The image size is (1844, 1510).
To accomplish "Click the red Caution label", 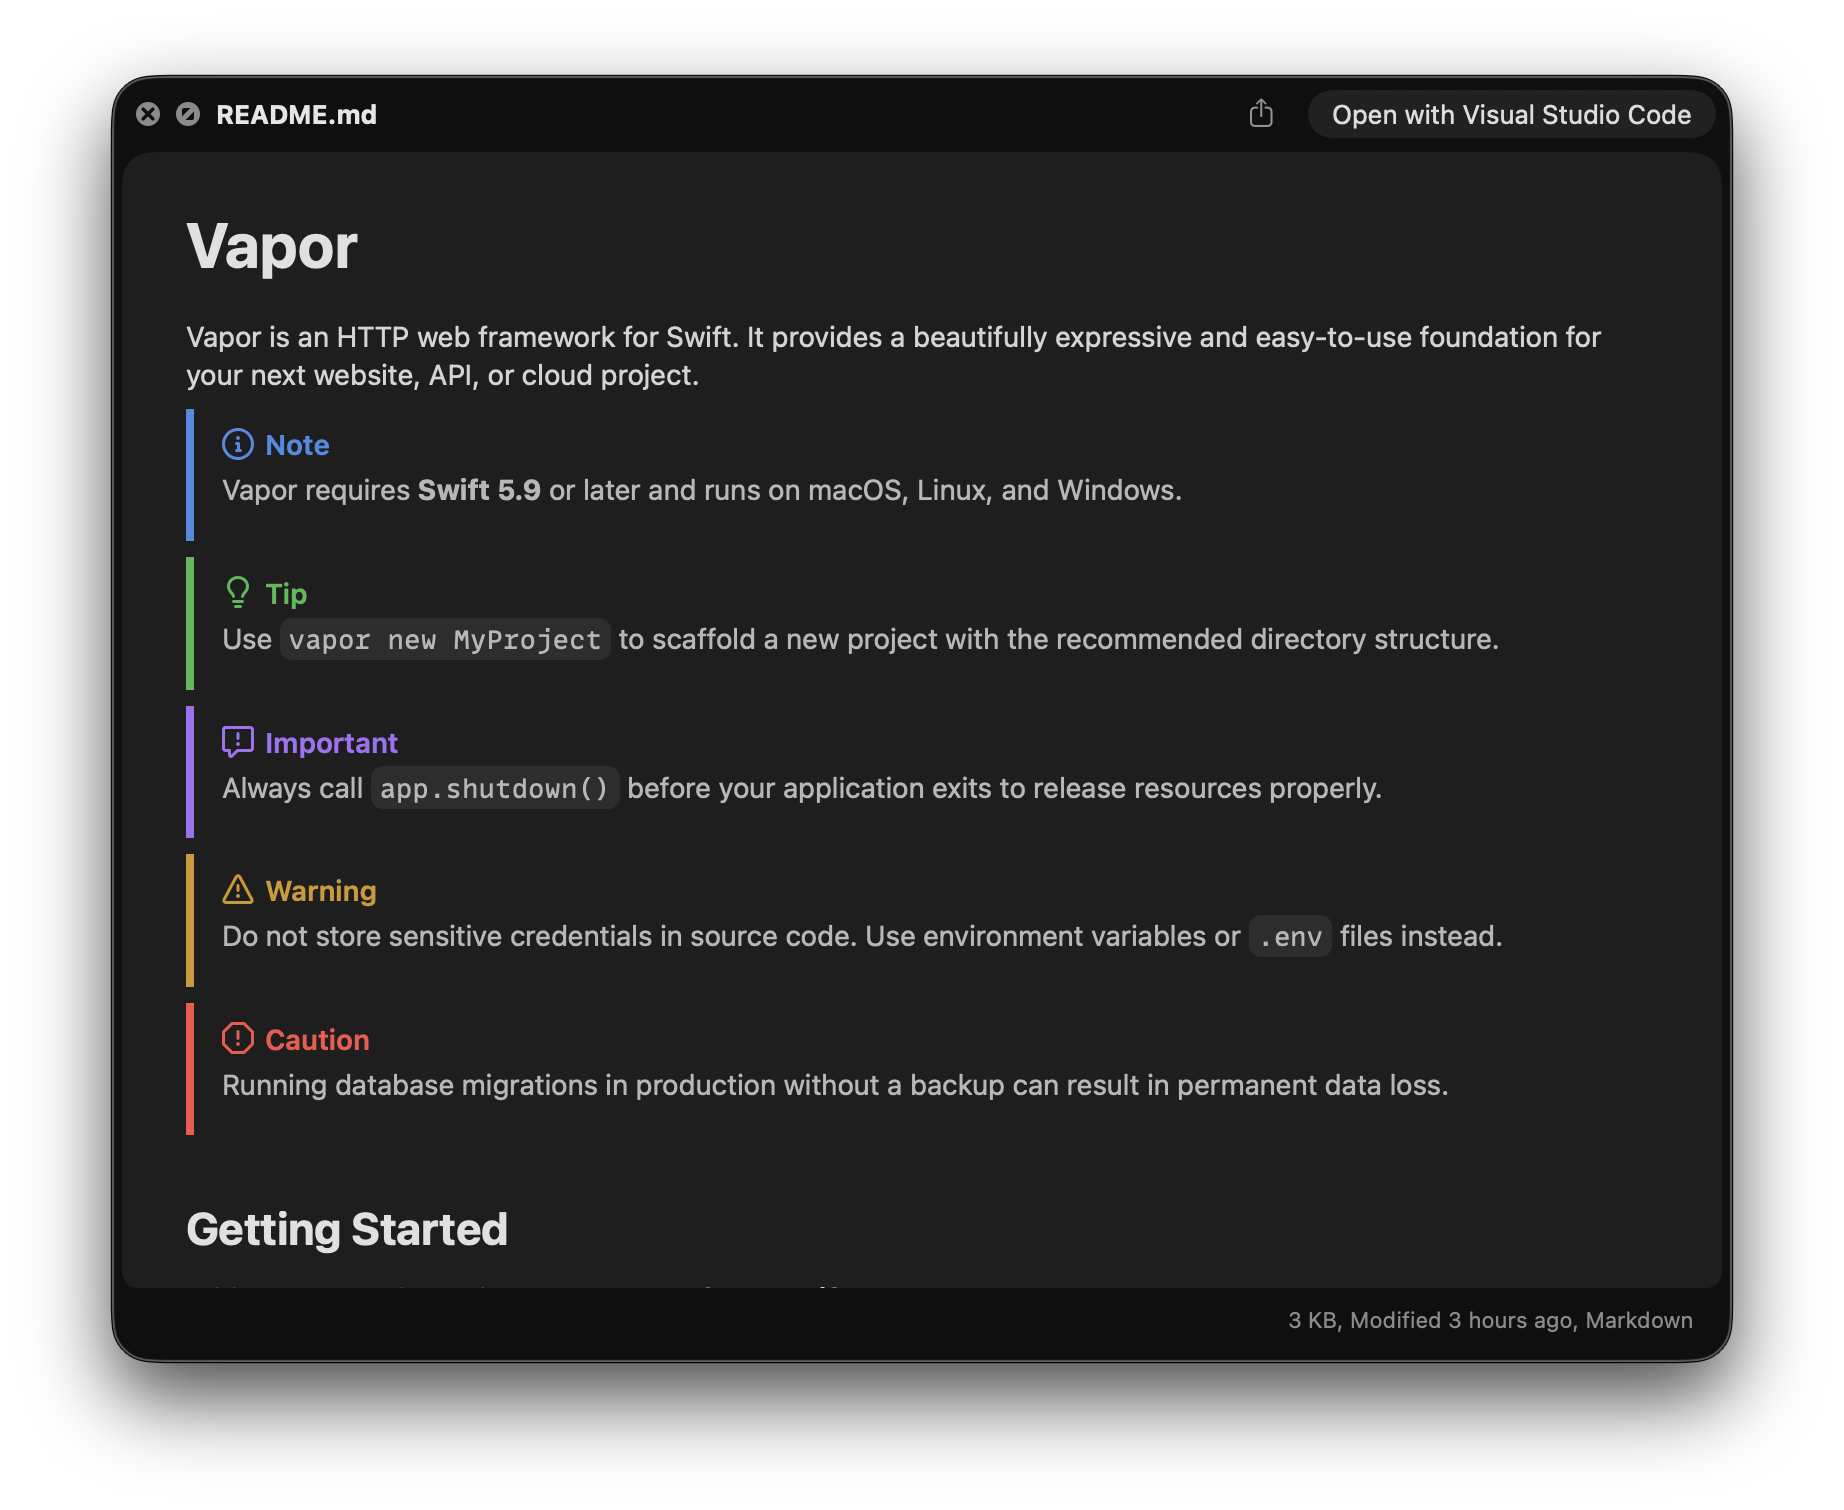I will (317, 1040).
